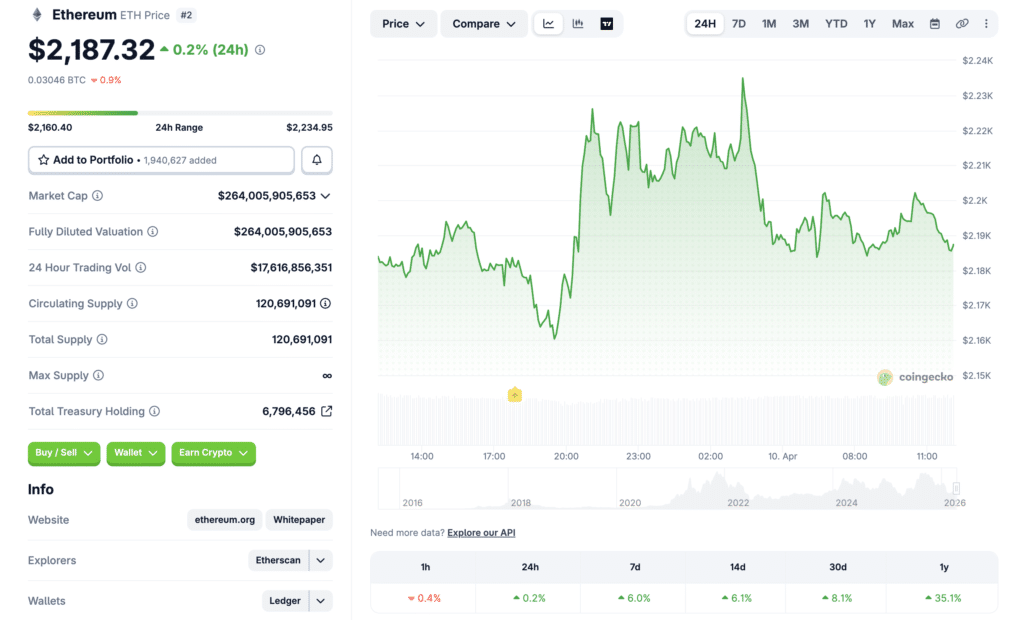Select the line chart icon

(x=547, y=23)
